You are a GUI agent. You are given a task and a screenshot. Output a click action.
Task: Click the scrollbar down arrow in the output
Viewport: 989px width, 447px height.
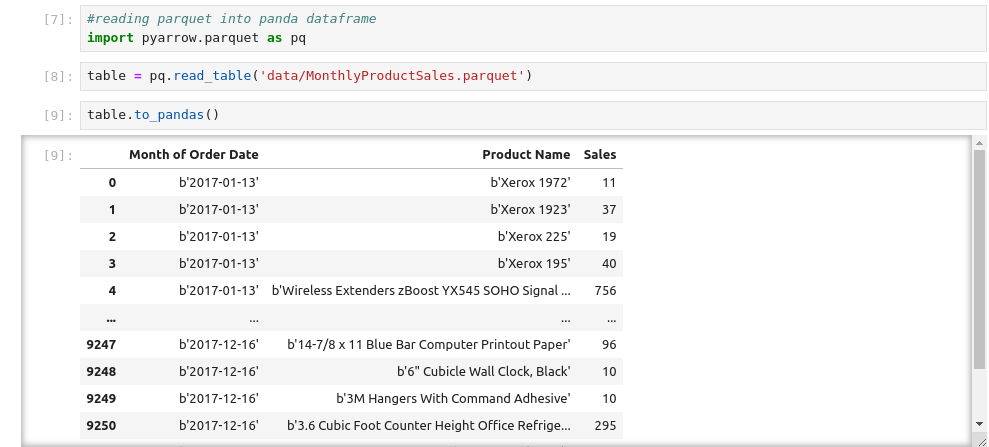click(979, 423)
